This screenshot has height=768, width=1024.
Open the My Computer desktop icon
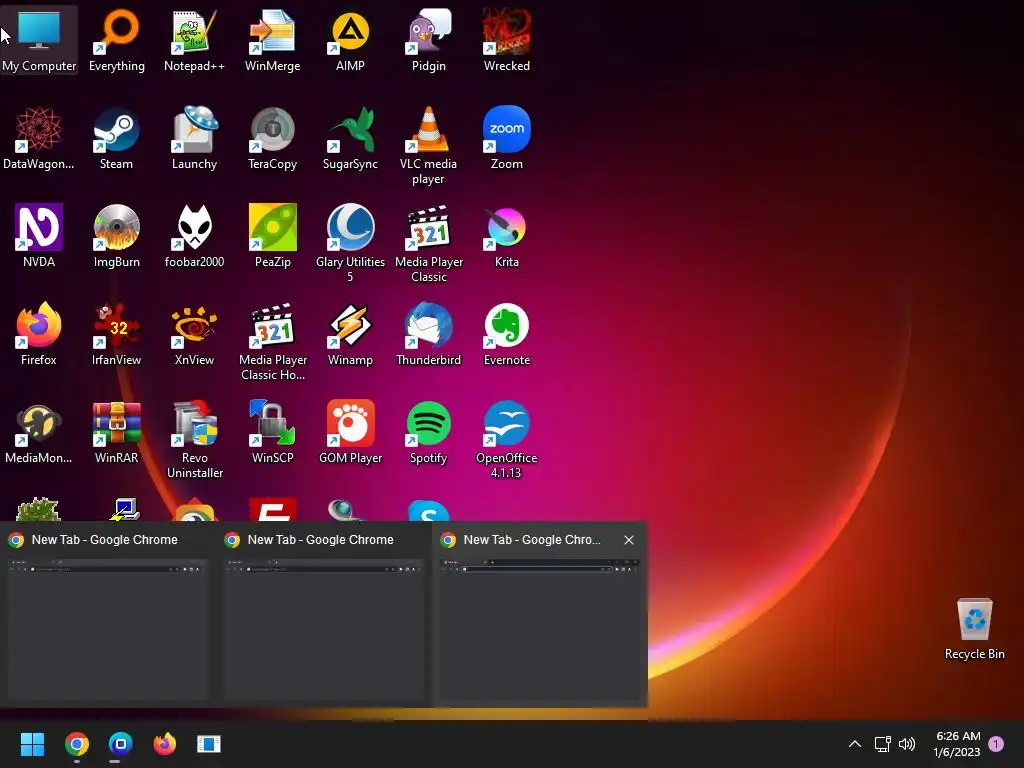point(39,40)
